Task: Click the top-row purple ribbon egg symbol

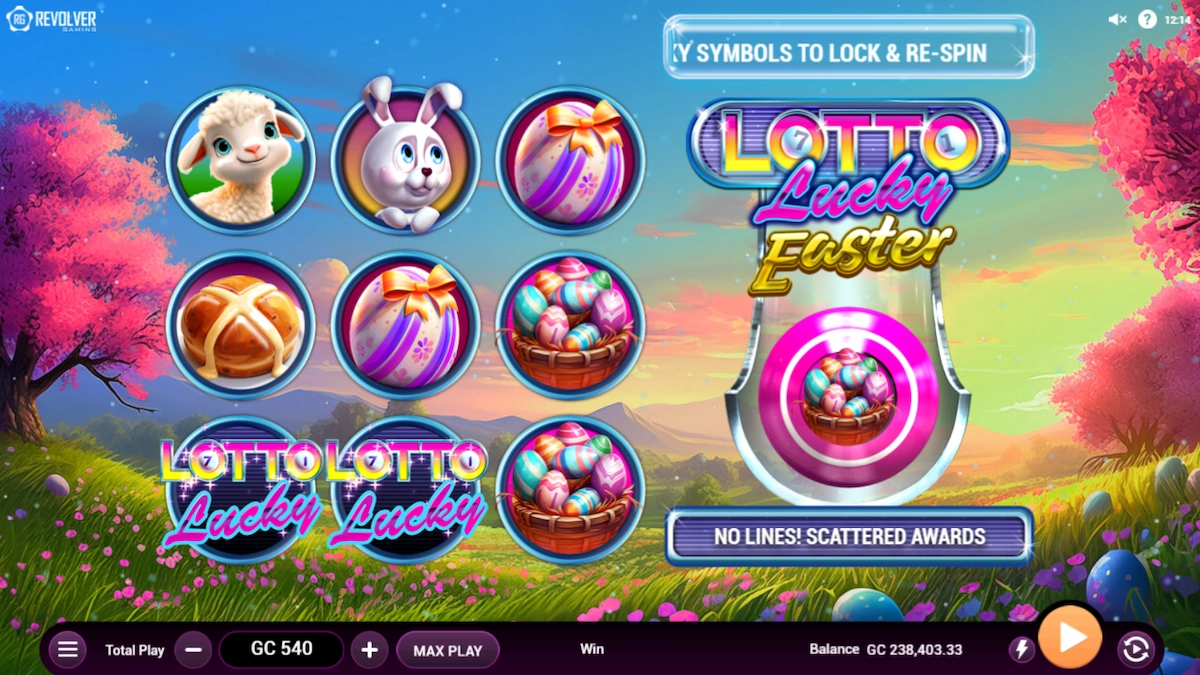Action: tap(571, 160)
